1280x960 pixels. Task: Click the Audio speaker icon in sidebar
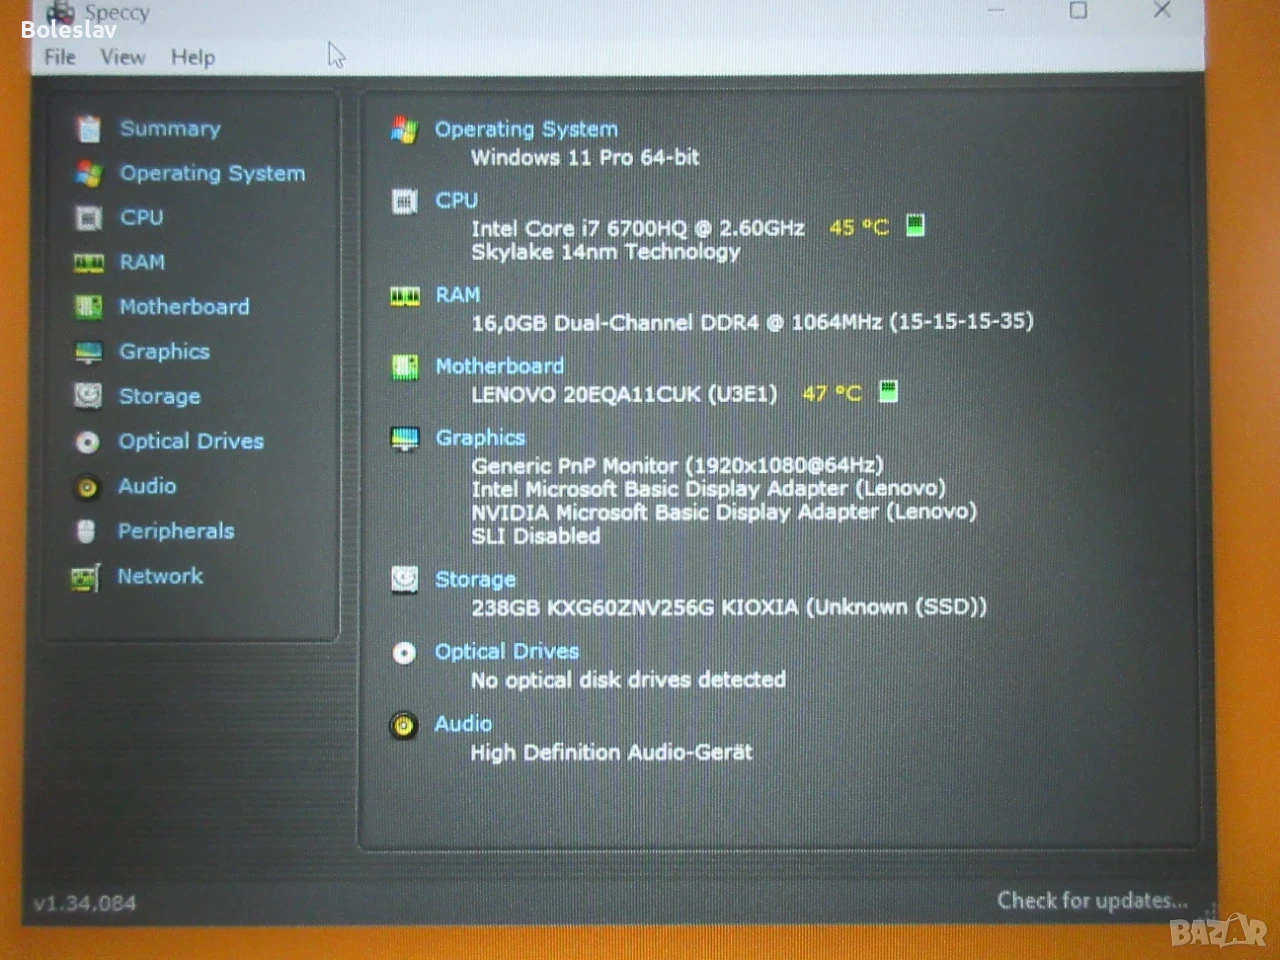[x=88, y=487]
